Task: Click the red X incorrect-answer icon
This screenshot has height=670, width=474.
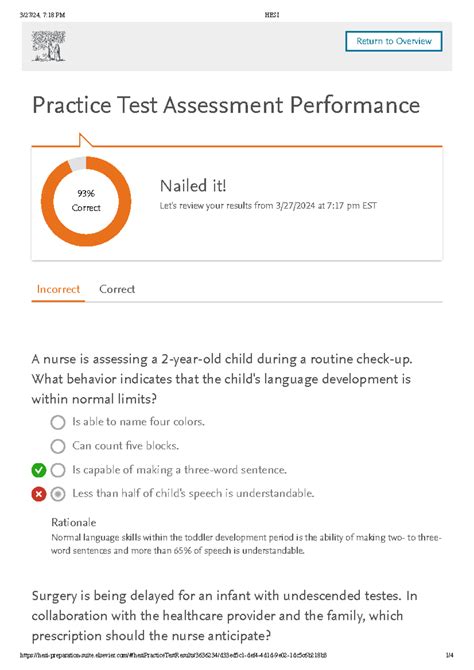Action: pyautogui.click(x=39, y=494)
